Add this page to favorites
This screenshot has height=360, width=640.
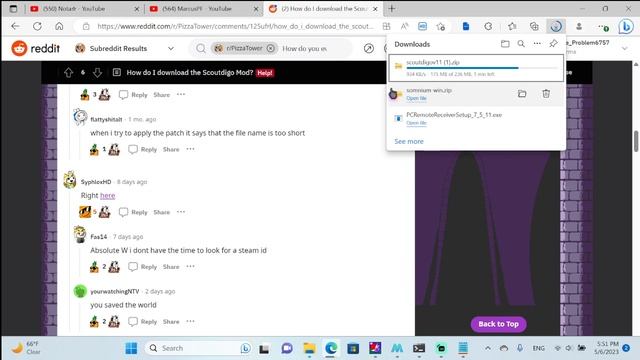440,27
